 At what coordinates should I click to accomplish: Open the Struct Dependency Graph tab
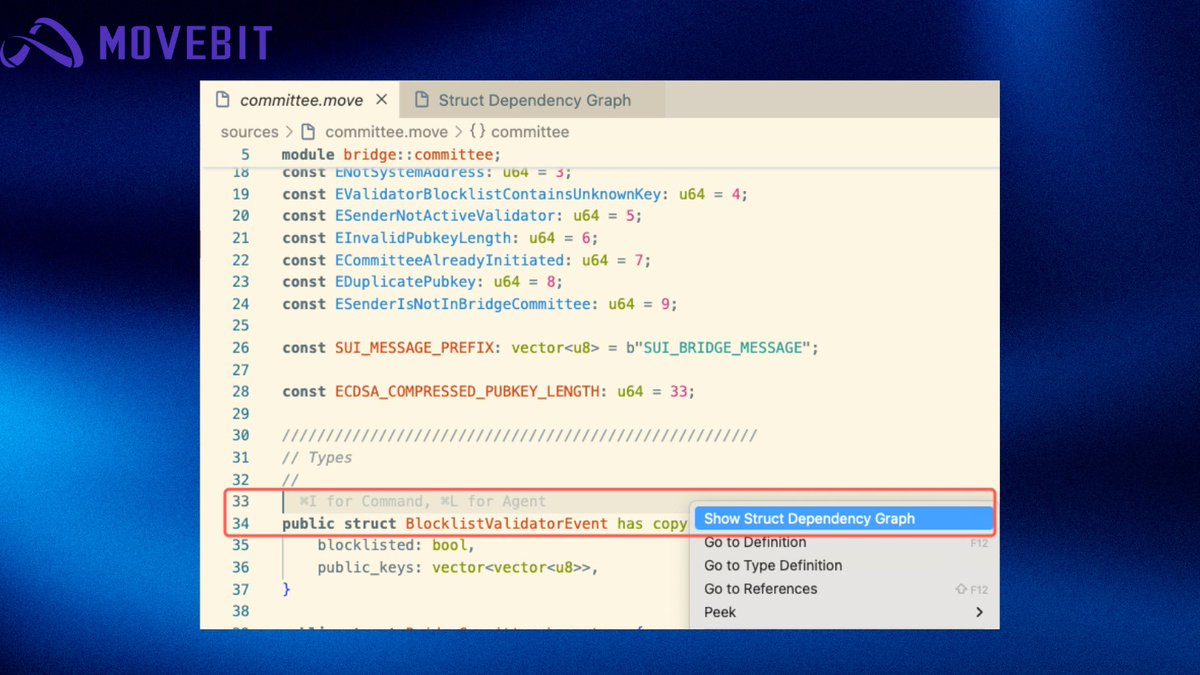point(532,100)
